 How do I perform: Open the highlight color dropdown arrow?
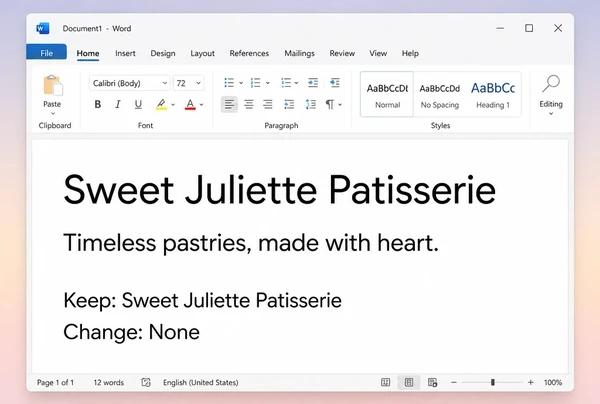coord(173,104)
